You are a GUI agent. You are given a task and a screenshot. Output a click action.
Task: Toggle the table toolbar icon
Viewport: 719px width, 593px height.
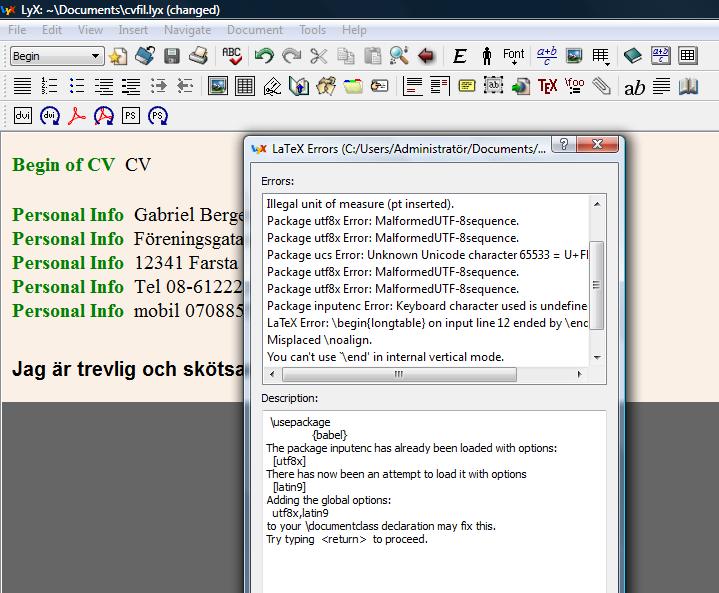(x=688, y=56)
